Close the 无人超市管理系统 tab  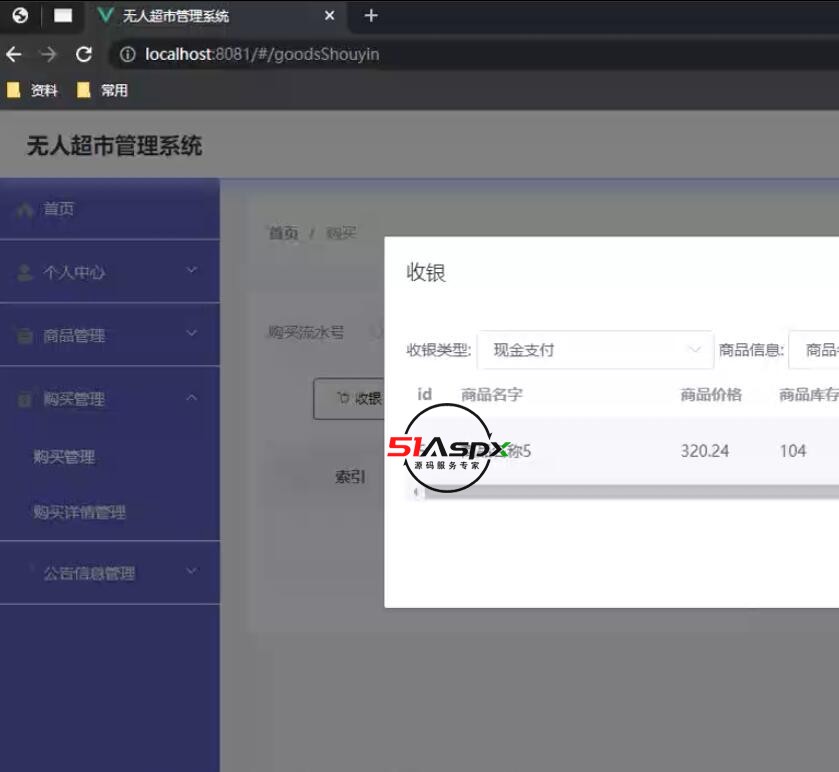pyautogui.click(x=330, y=16)
